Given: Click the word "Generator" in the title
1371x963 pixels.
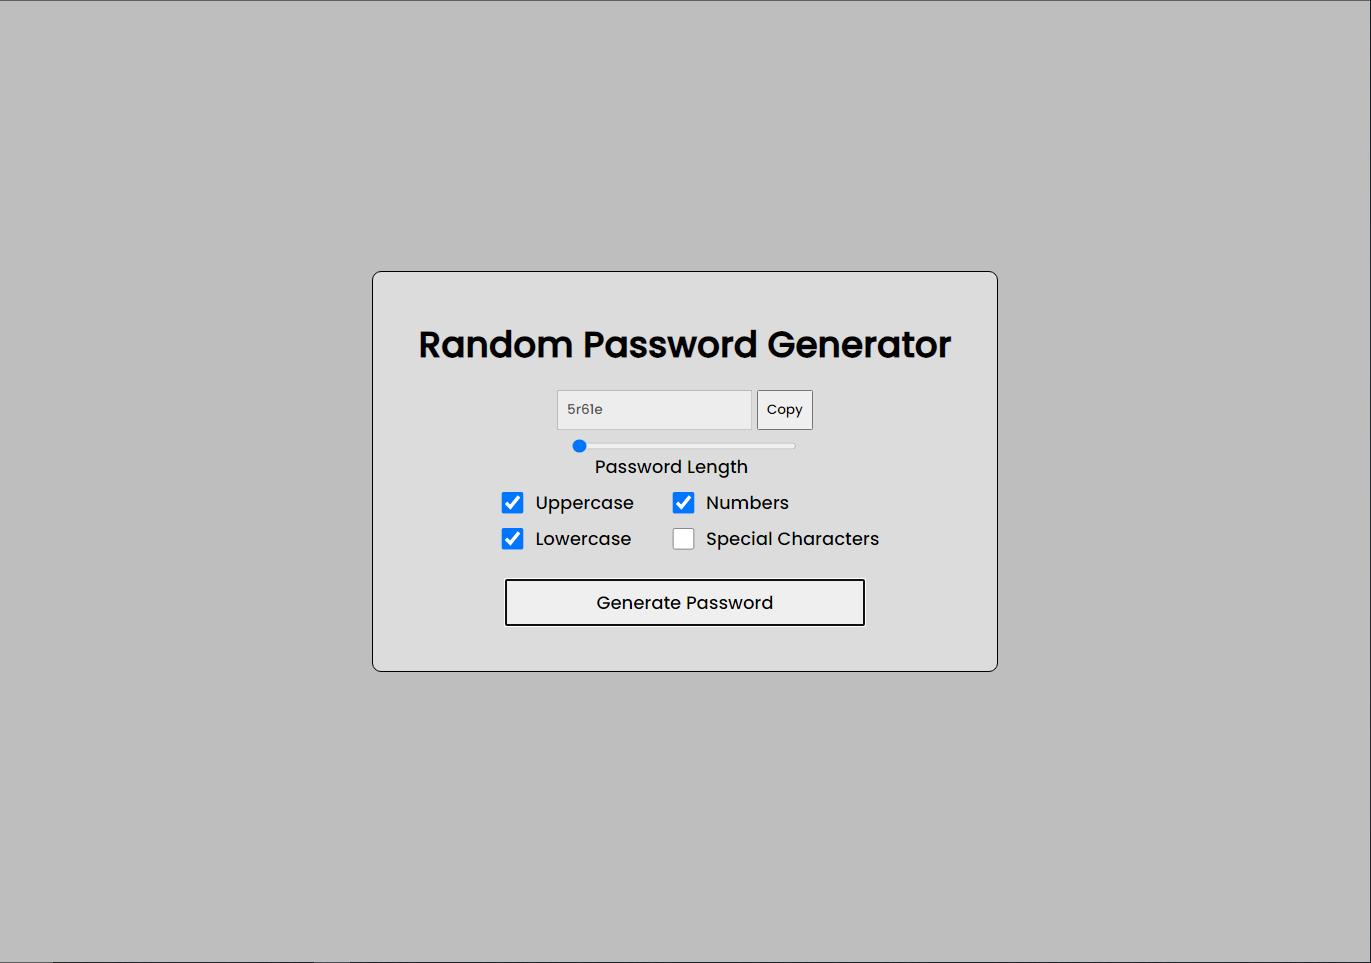Looking at the screenshot, I should pos(859,345).
